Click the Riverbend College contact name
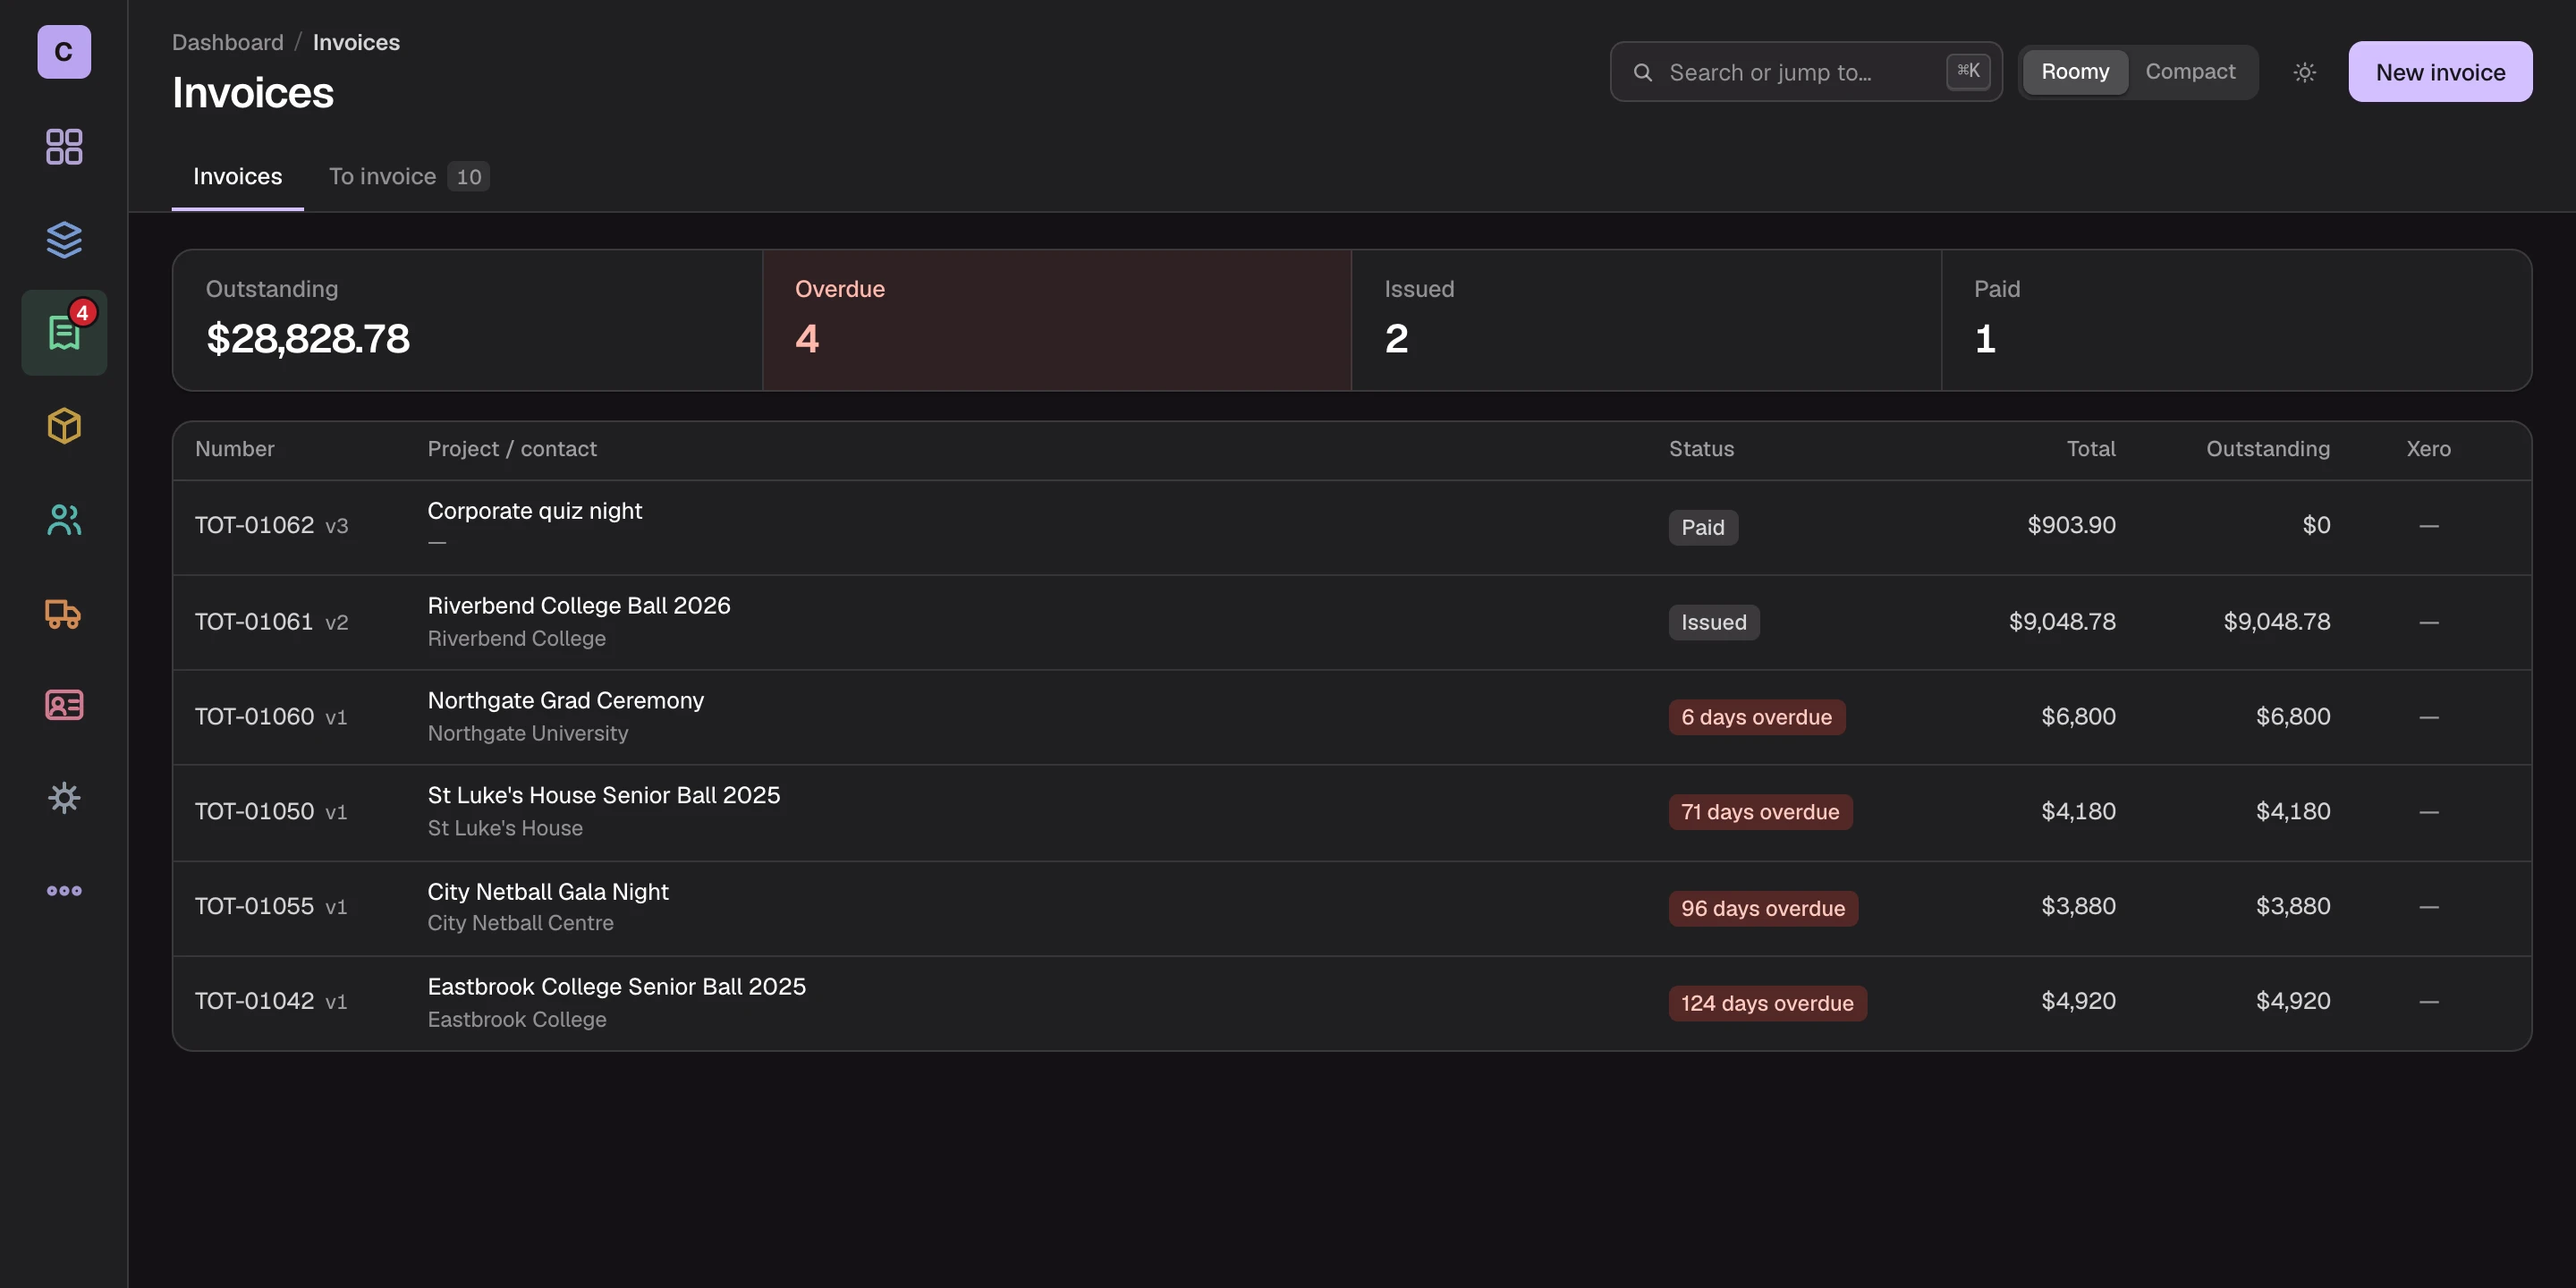The width and height of the screenshot is (2576, 1288). (516, 638)
